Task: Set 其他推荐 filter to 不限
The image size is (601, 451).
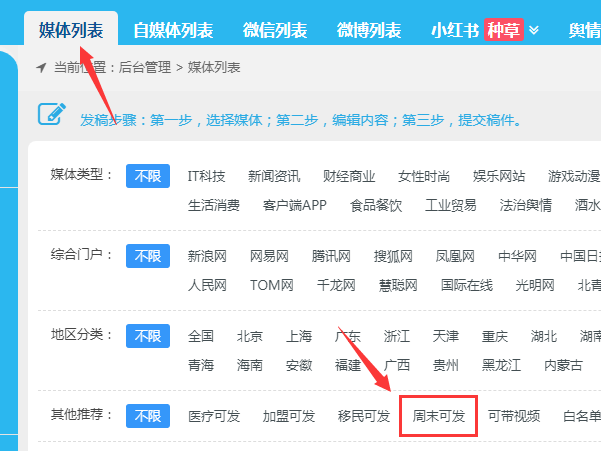Action: tap(148, 416)
